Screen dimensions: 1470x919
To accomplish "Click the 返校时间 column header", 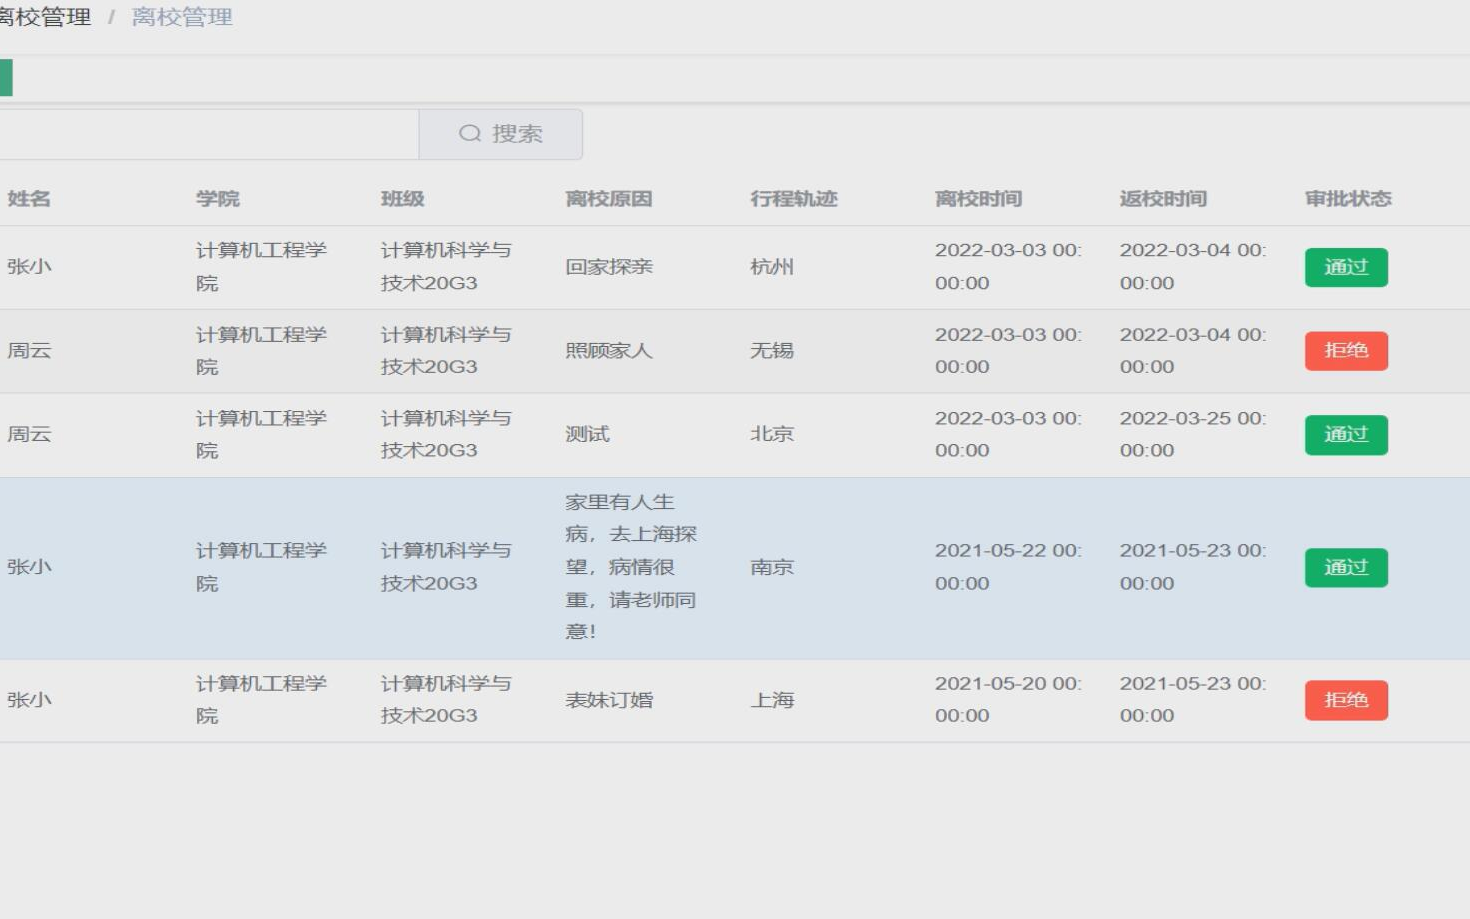I will tap(1163, 199).
